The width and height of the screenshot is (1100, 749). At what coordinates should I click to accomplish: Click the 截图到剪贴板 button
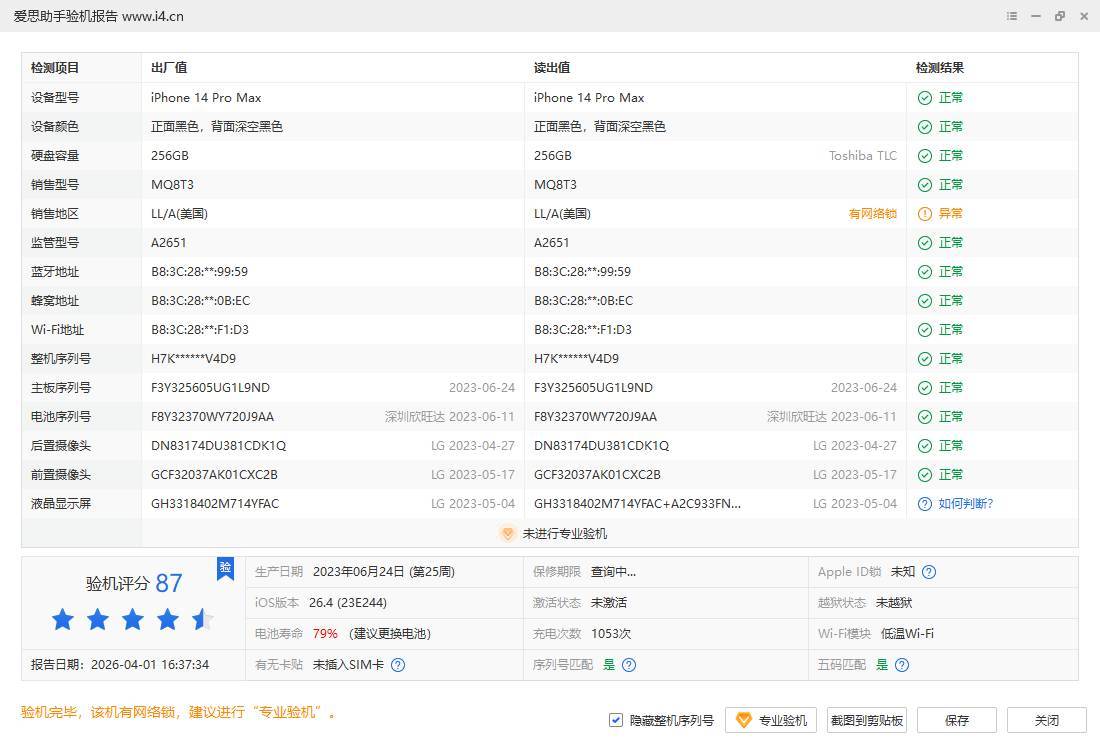867,720
